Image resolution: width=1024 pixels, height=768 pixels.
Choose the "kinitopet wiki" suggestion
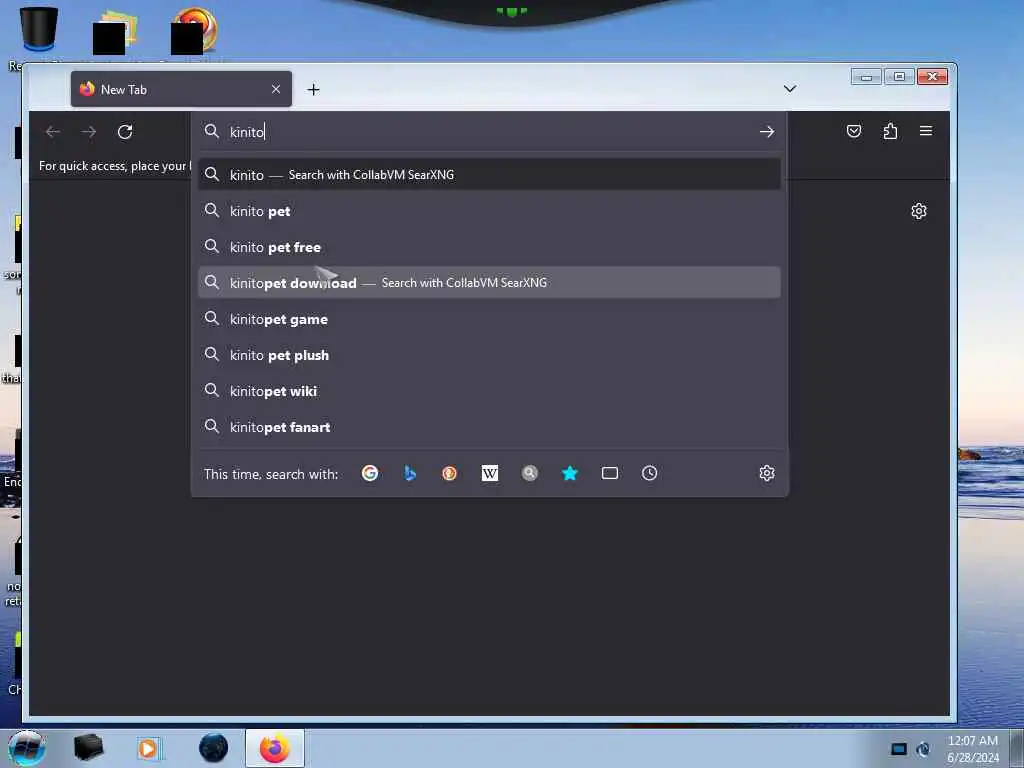[x=489, y=391]
